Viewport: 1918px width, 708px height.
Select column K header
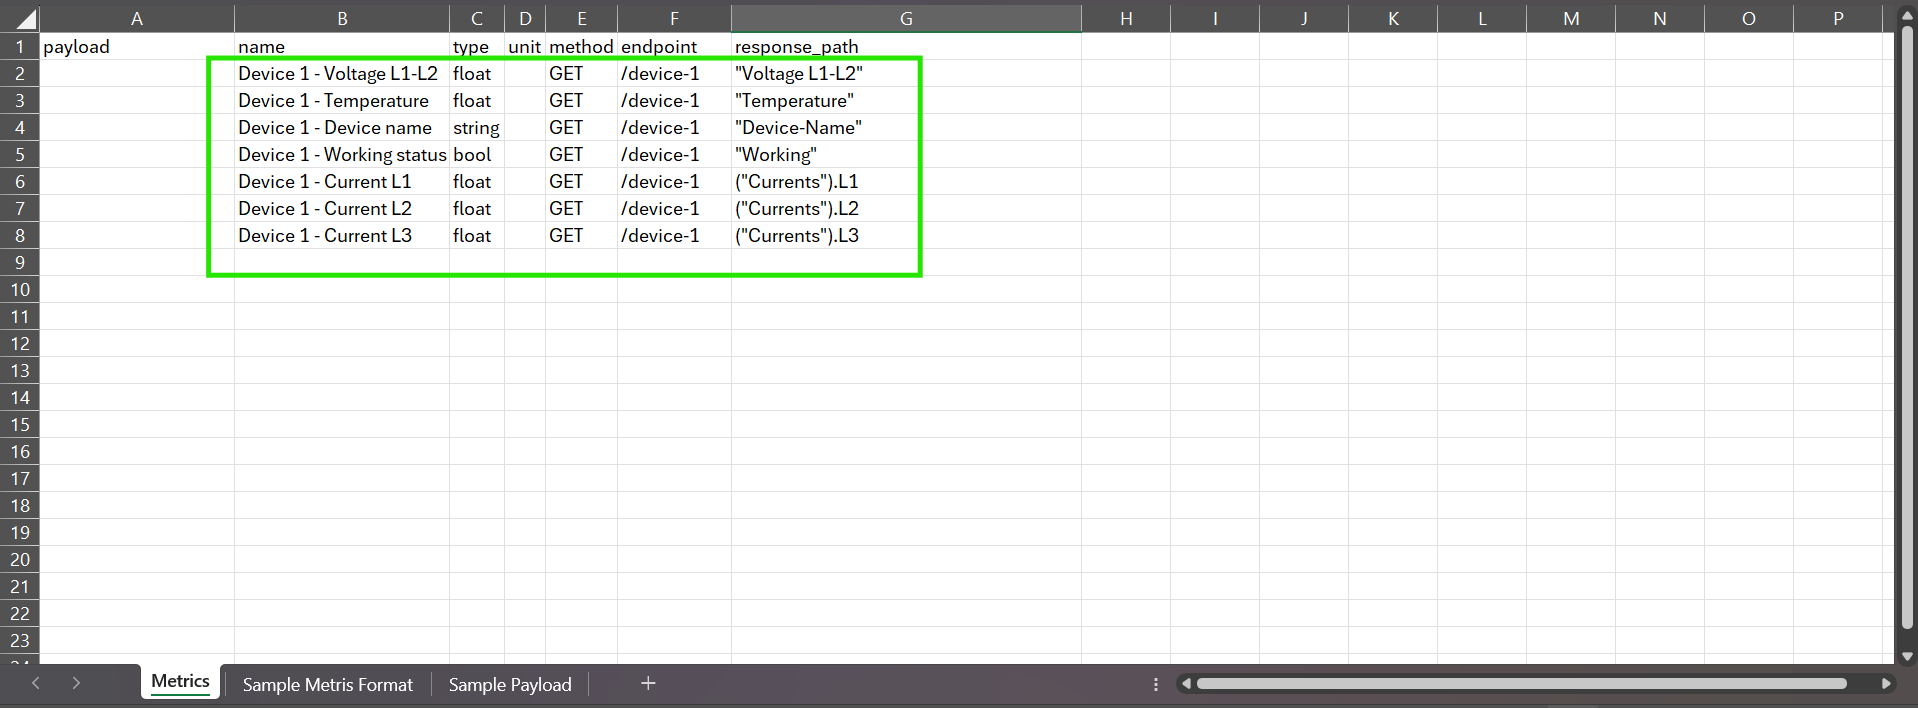point(1393,19)
